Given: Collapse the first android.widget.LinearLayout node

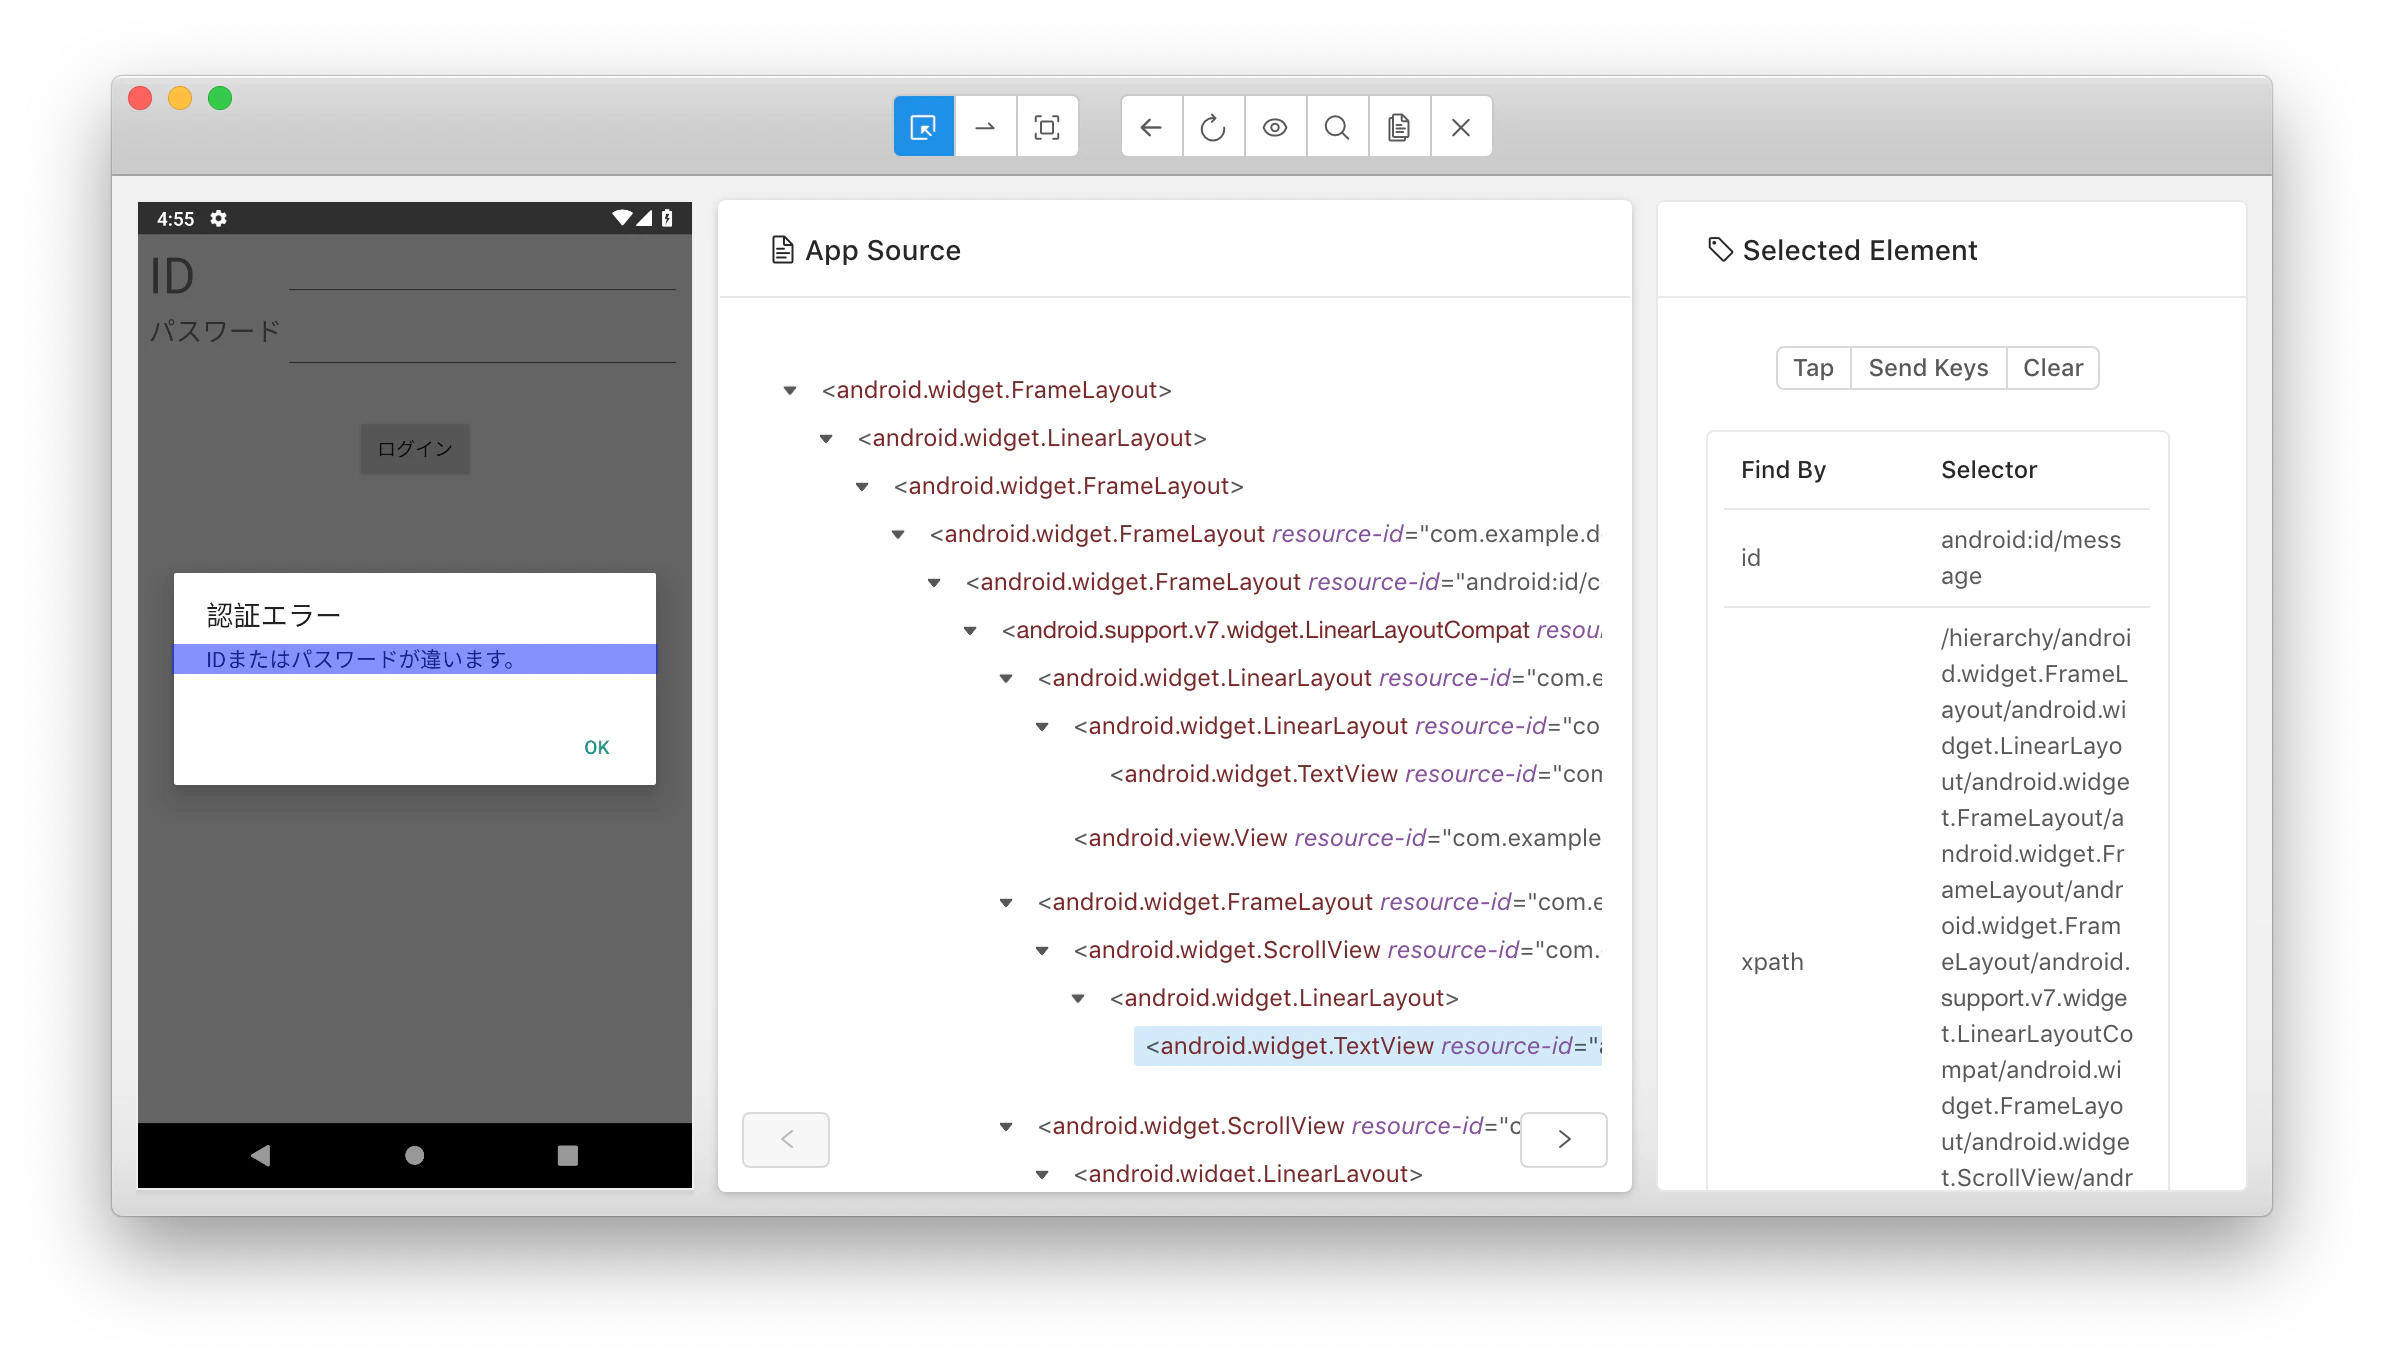Looking at the screenshot, I should click(826, 439).
